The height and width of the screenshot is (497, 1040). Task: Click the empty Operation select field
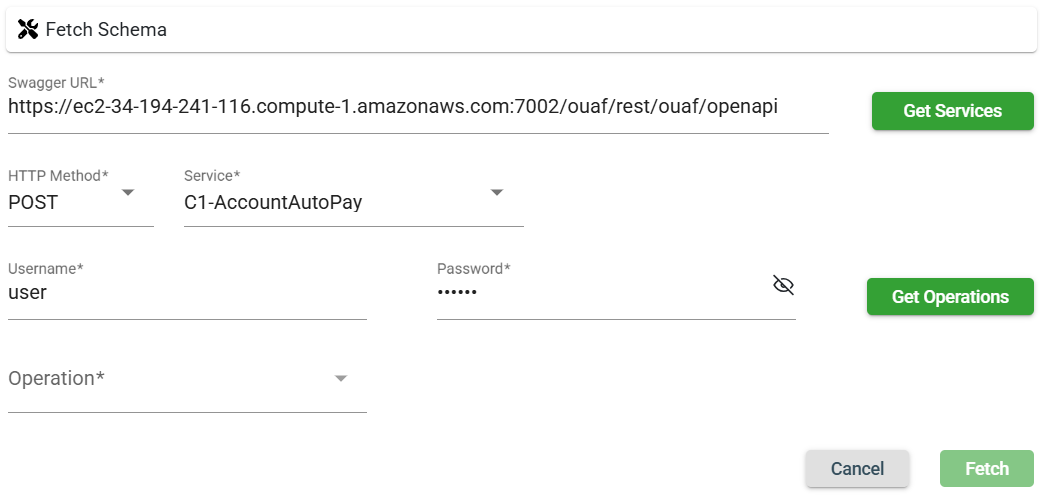[170, 380]
